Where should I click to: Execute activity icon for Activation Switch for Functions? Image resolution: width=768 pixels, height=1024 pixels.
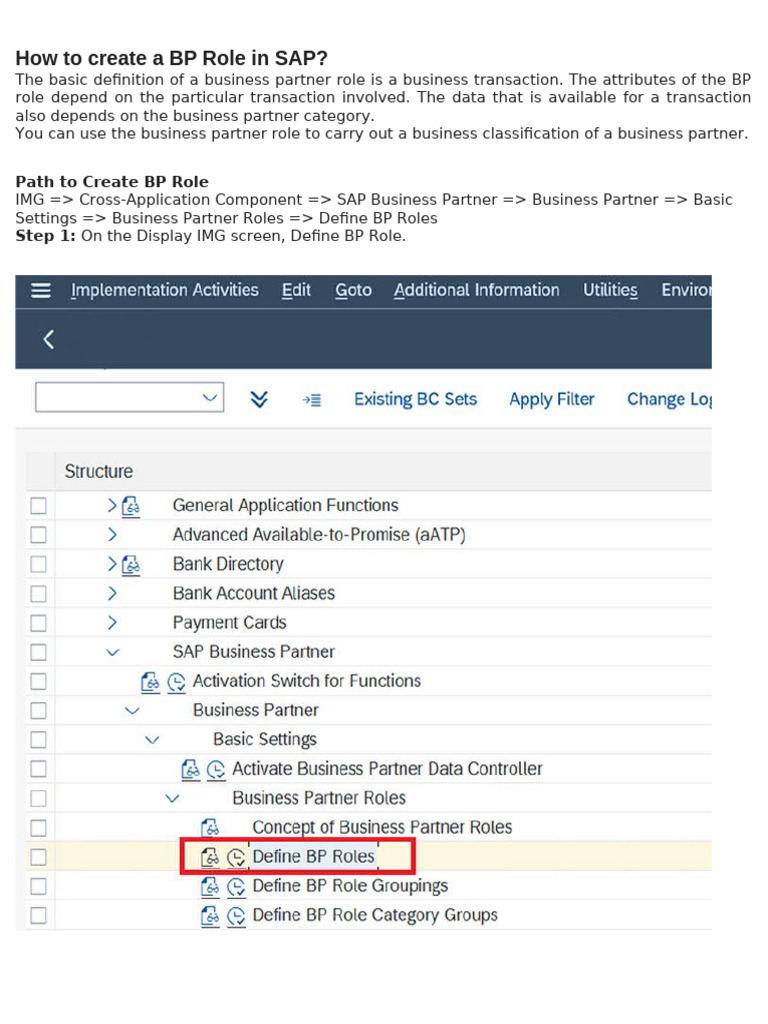tap(176, 682)
